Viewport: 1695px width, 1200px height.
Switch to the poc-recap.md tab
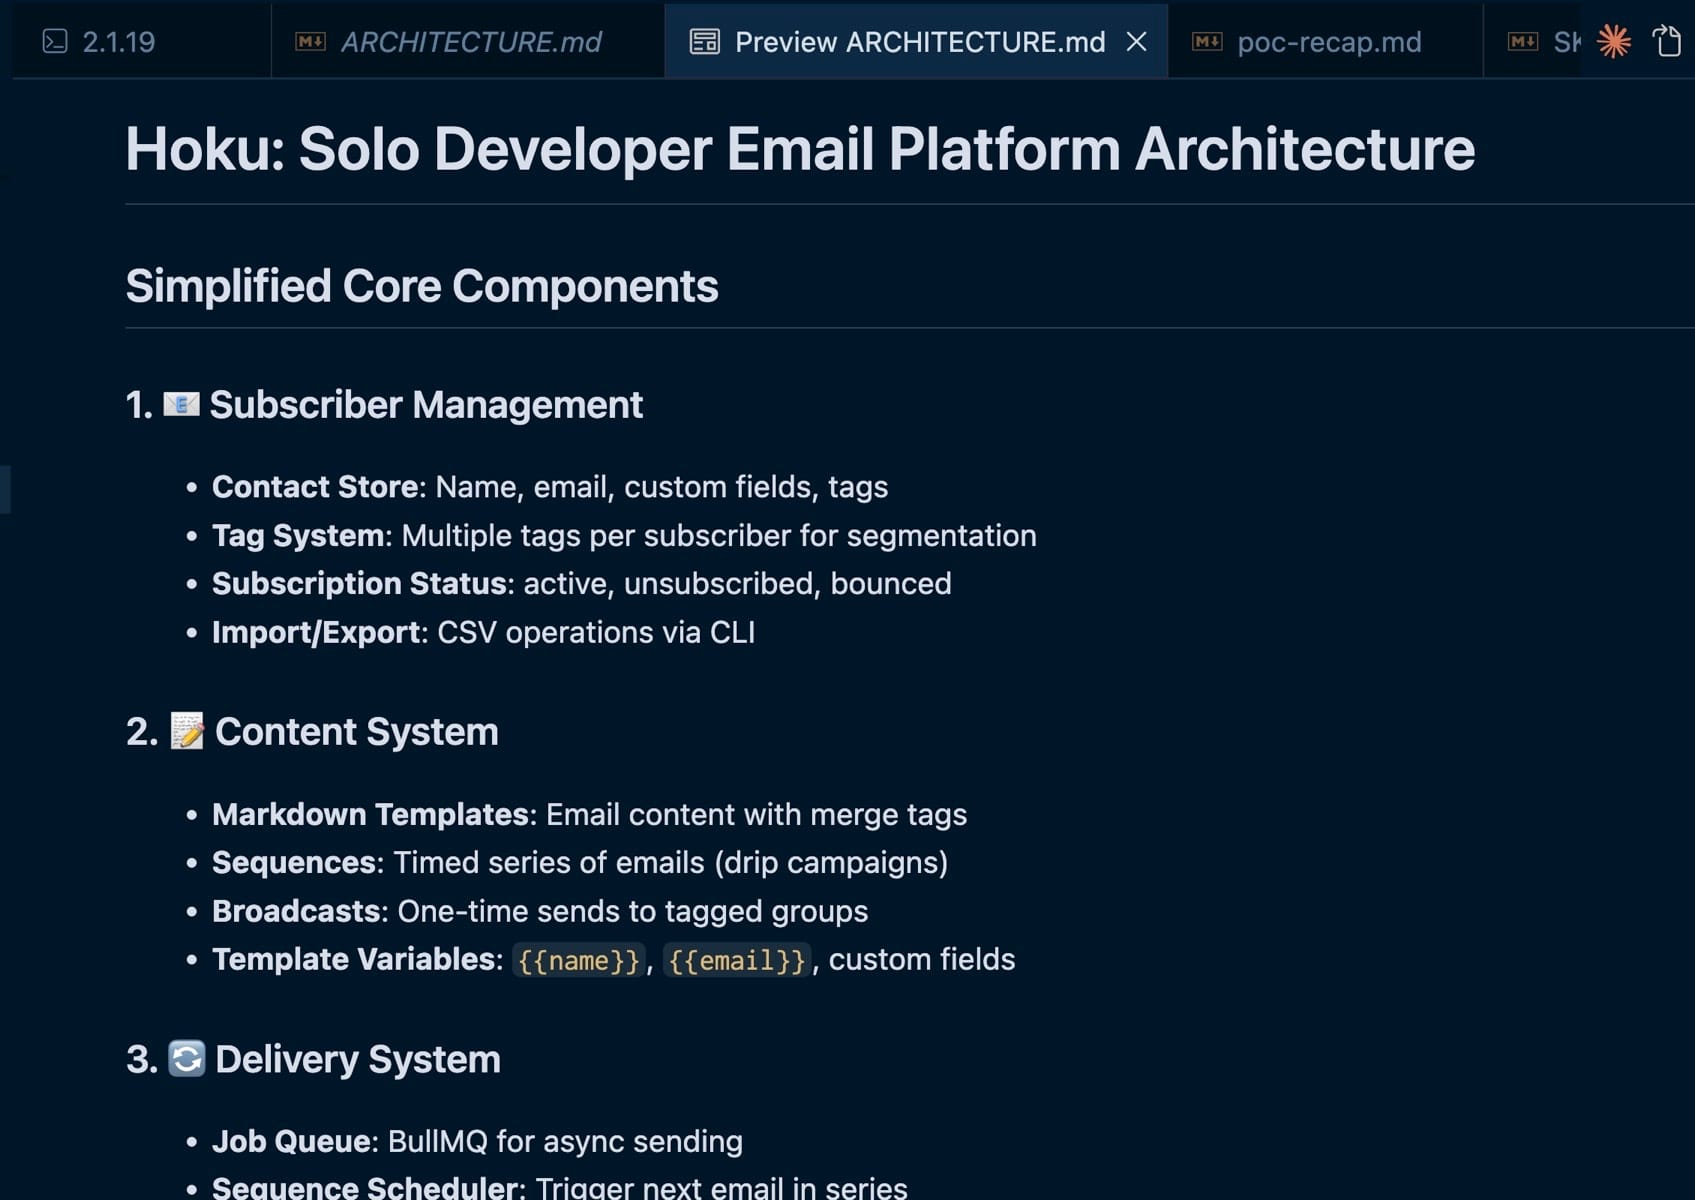click(1329, 42)
